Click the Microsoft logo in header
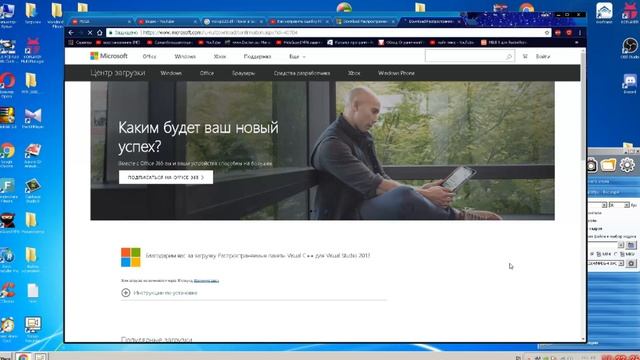Viewport: 640px width, 360px height. pos(109,56)
